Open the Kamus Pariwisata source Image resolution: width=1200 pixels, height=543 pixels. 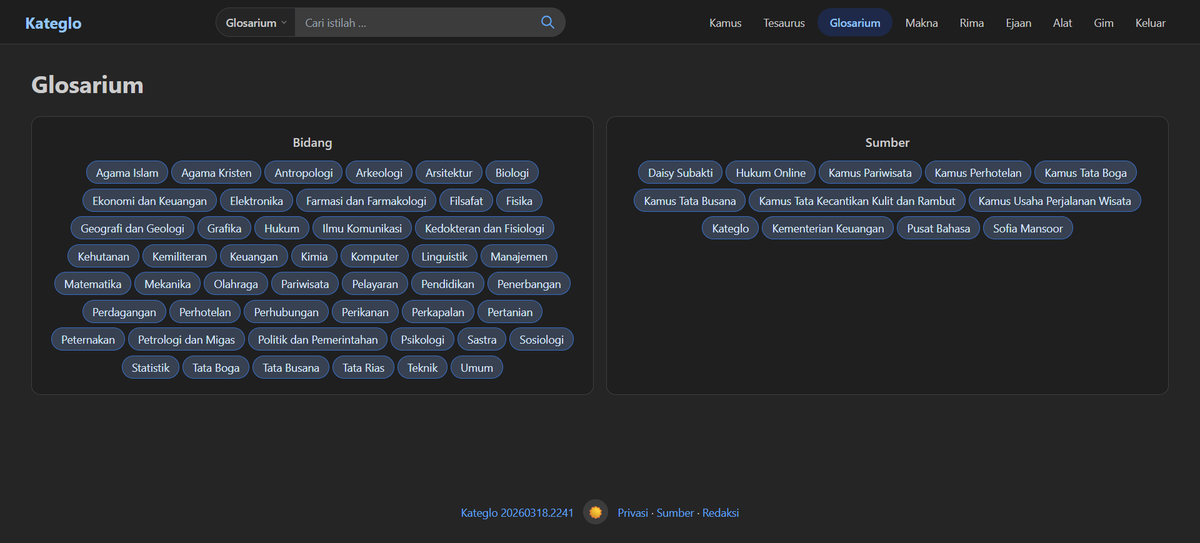click(x=870, y=173)
